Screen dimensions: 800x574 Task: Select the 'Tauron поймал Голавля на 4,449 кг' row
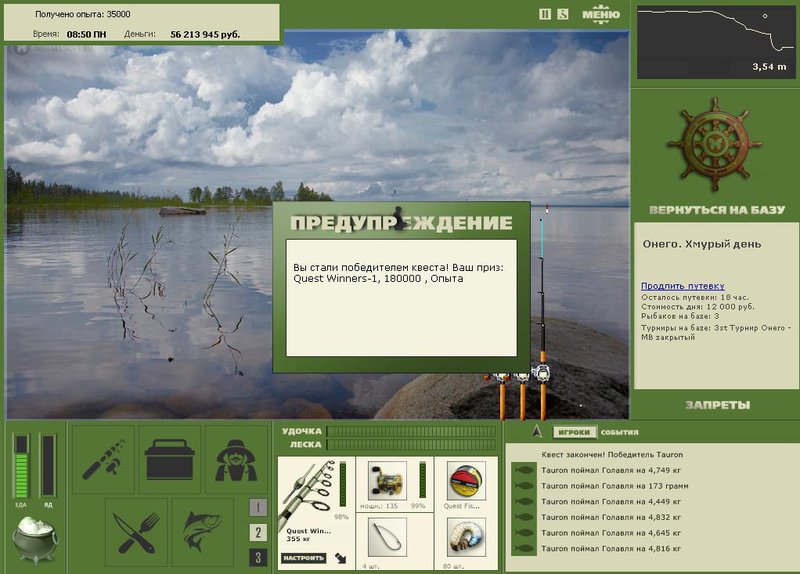(611, 502)
